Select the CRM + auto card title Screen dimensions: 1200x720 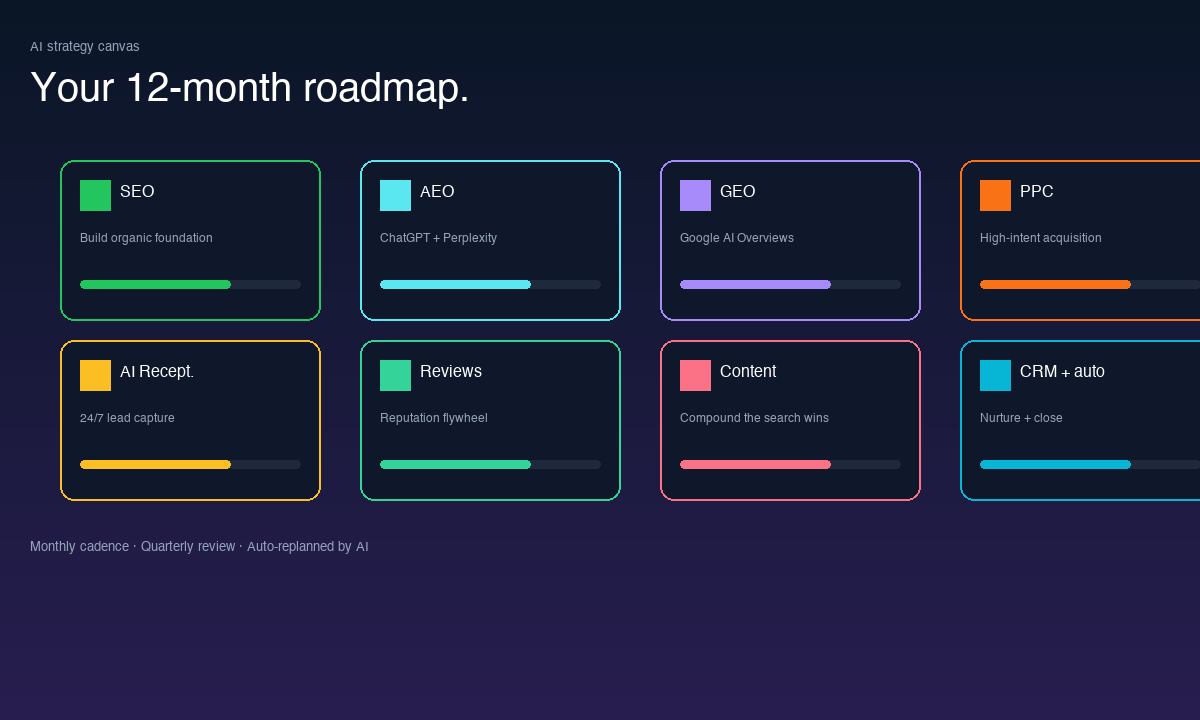[x=1062, y=371]
